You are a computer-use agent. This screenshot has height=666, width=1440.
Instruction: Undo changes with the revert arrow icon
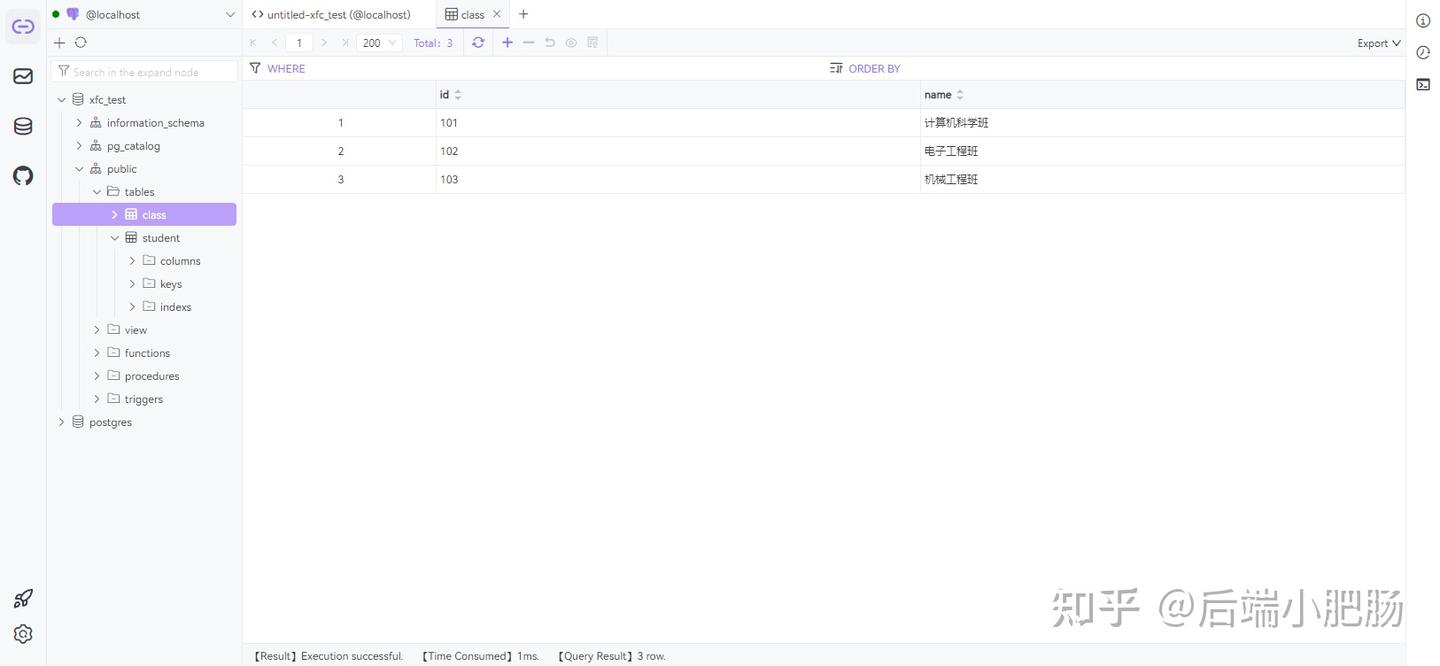coord(548,42)
